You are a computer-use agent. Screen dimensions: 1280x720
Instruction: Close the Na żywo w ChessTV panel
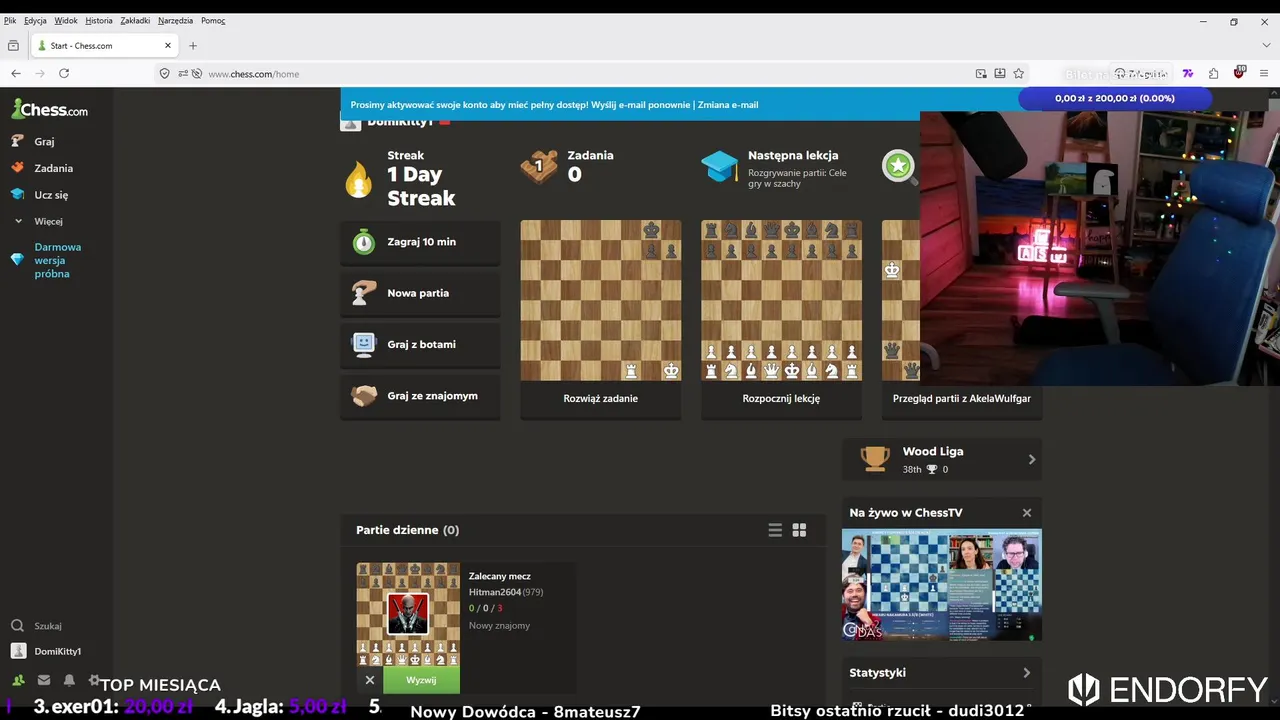(1027, 513)
